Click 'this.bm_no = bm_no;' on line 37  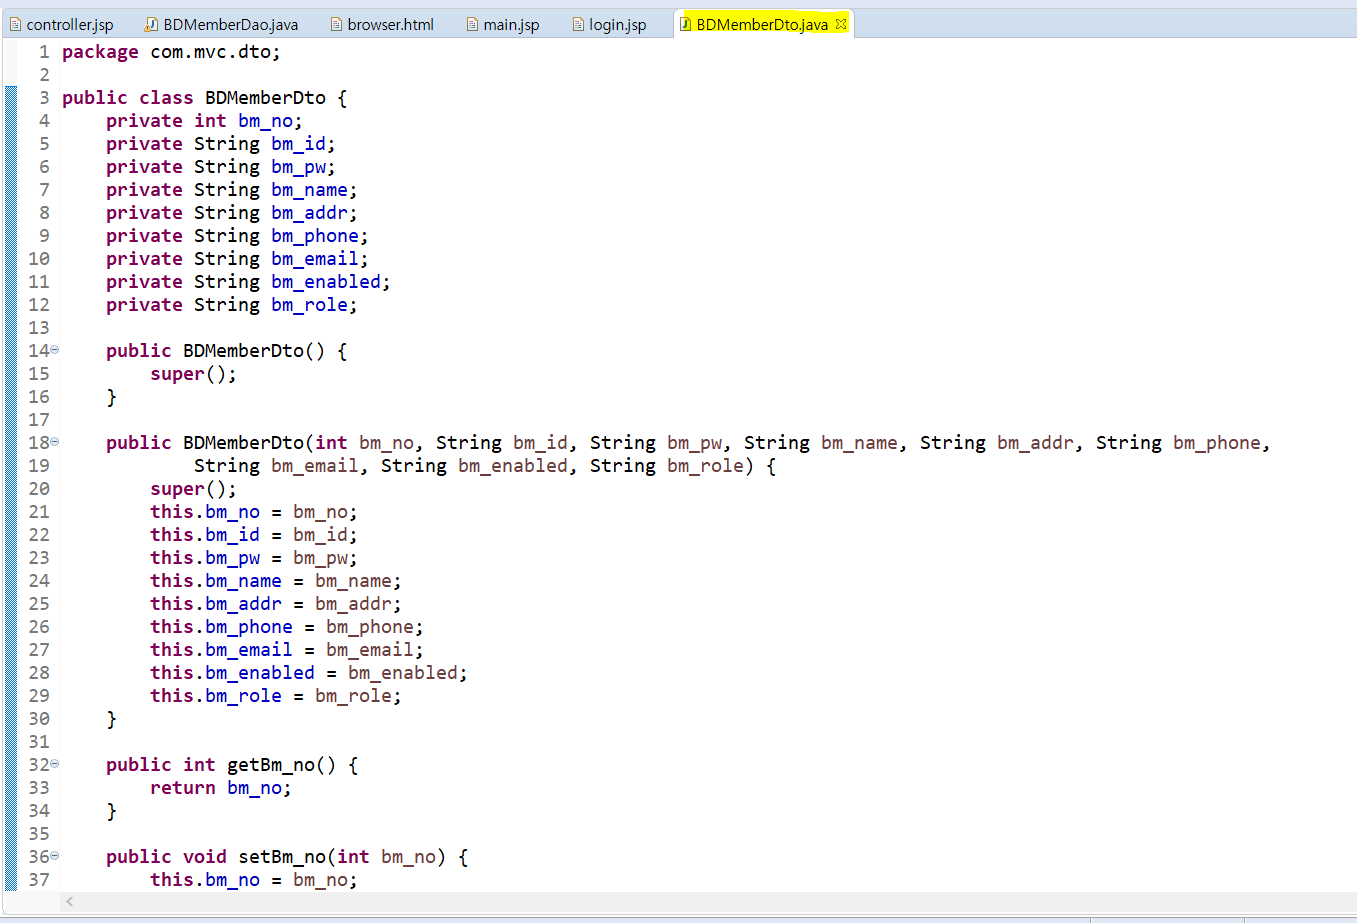[x=254, y=880]
